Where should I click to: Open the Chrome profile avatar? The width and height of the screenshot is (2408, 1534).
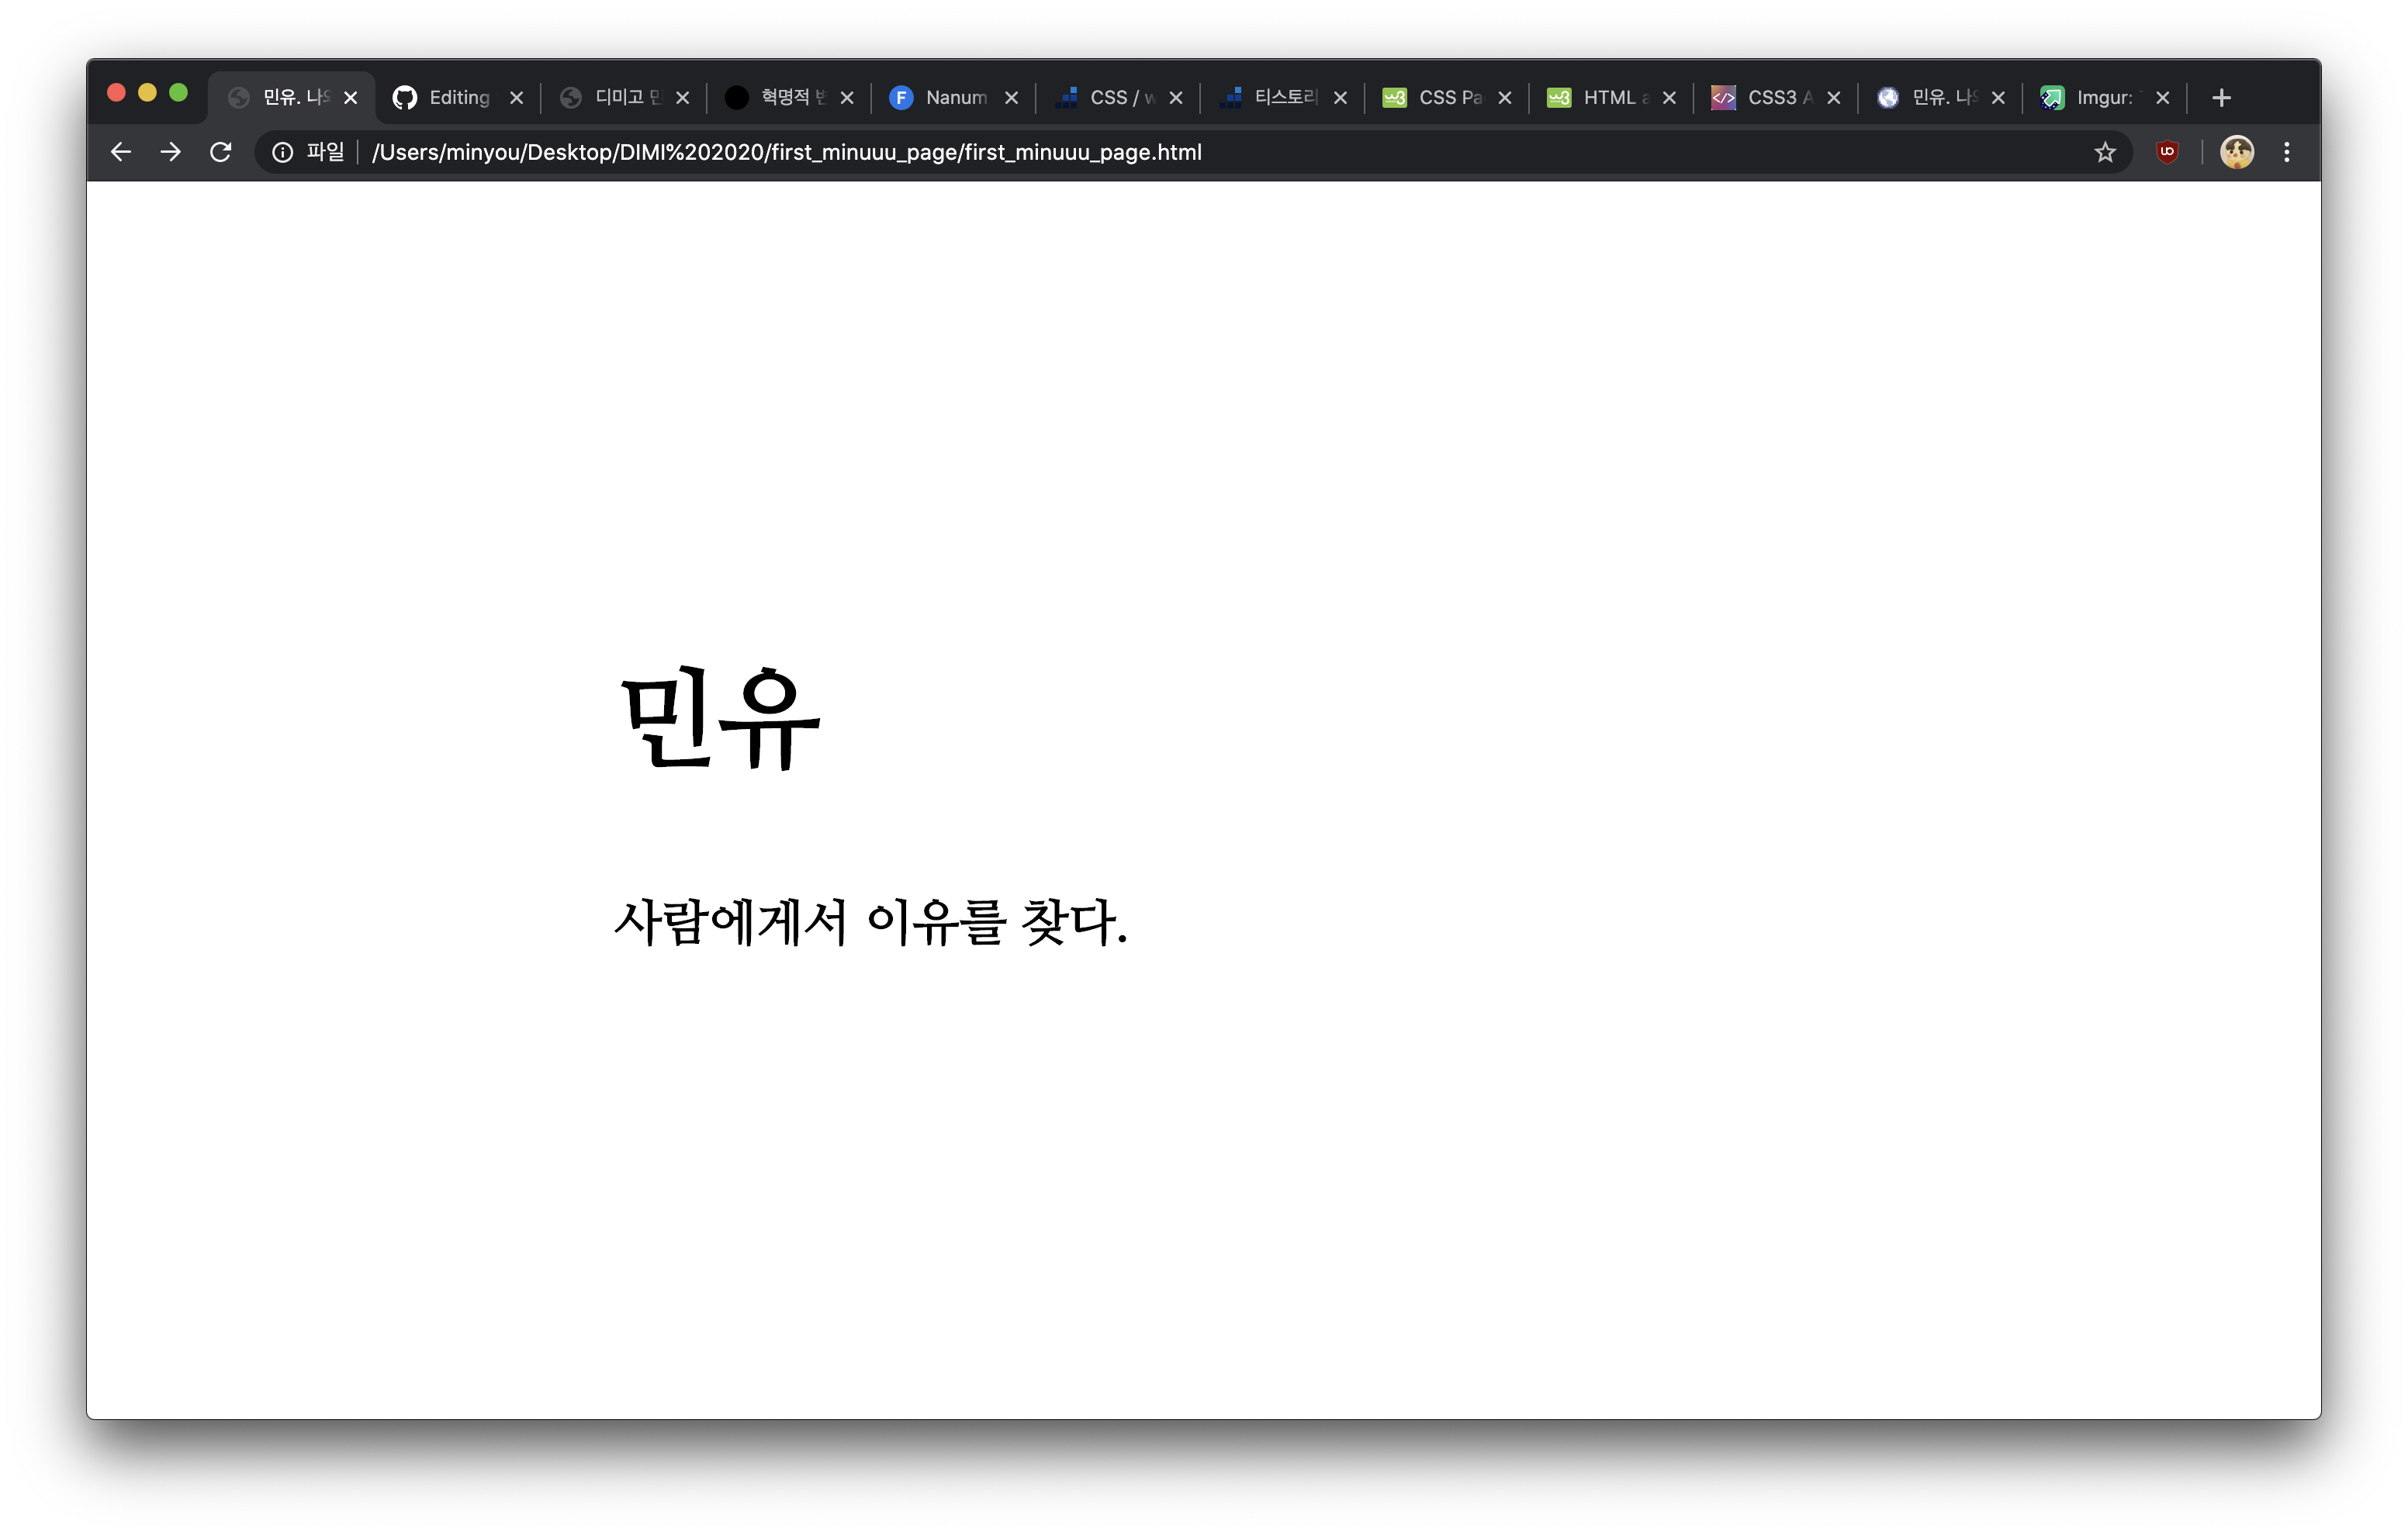[2236, 152]
